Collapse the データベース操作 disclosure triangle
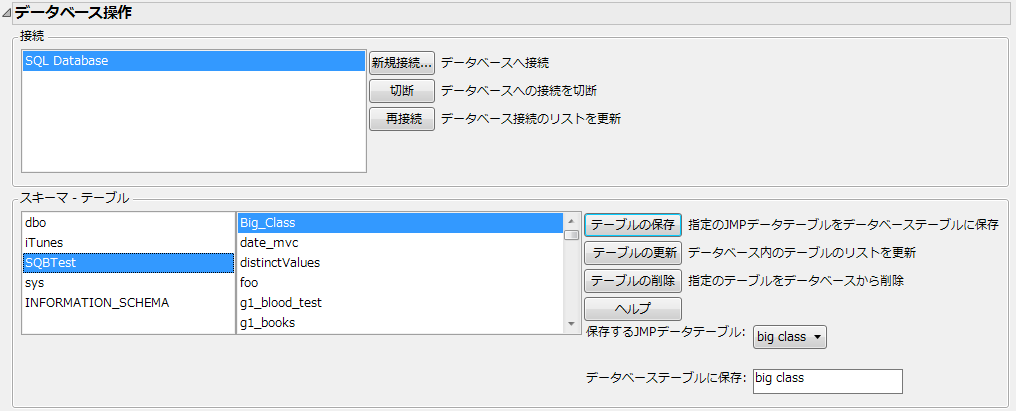The image size is (1016, 411). [x=7, y=14]
